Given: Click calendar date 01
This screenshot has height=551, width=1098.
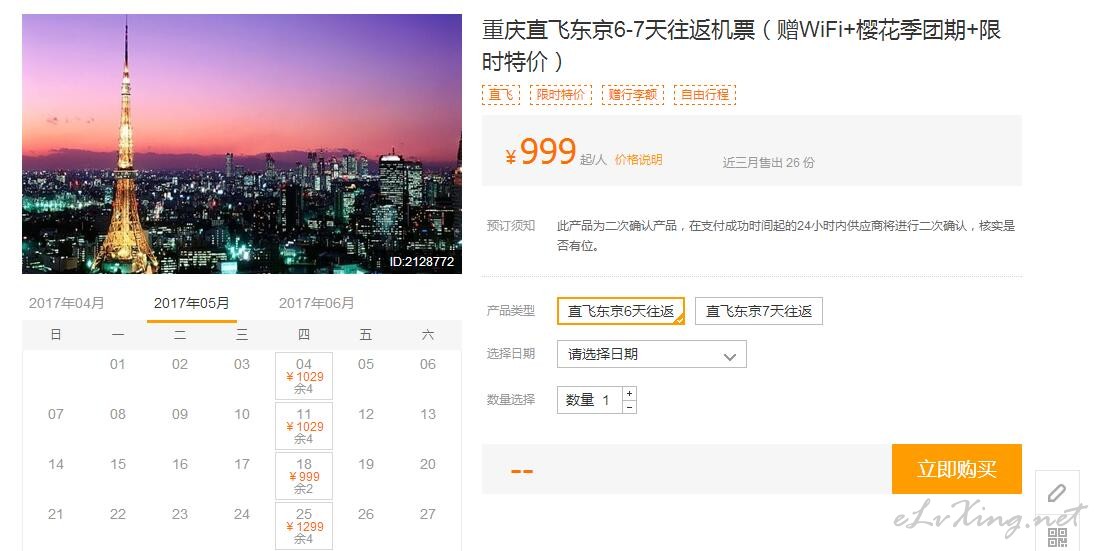Looking at the screenshot, I should (118, 364).
